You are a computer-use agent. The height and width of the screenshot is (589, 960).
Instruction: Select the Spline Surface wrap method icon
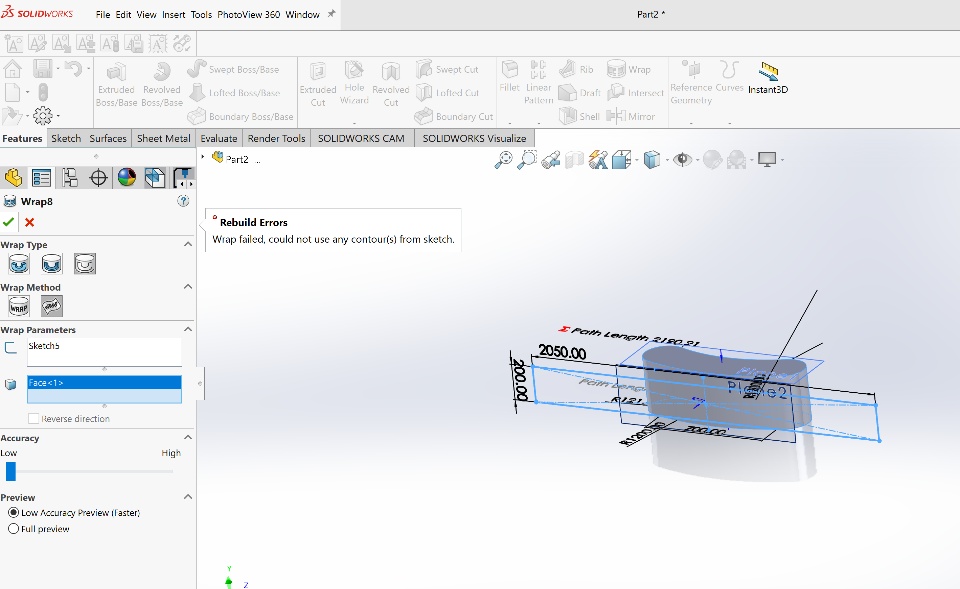[52, 307]
